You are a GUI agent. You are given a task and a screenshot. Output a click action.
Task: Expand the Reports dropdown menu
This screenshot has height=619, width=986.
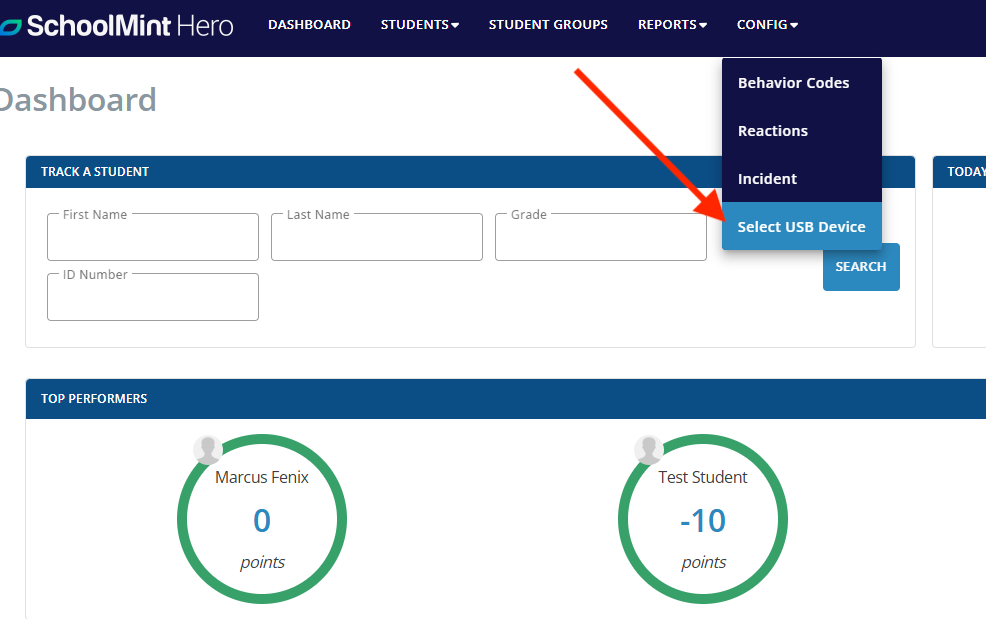pyautogui.click(x=672, y=25)
